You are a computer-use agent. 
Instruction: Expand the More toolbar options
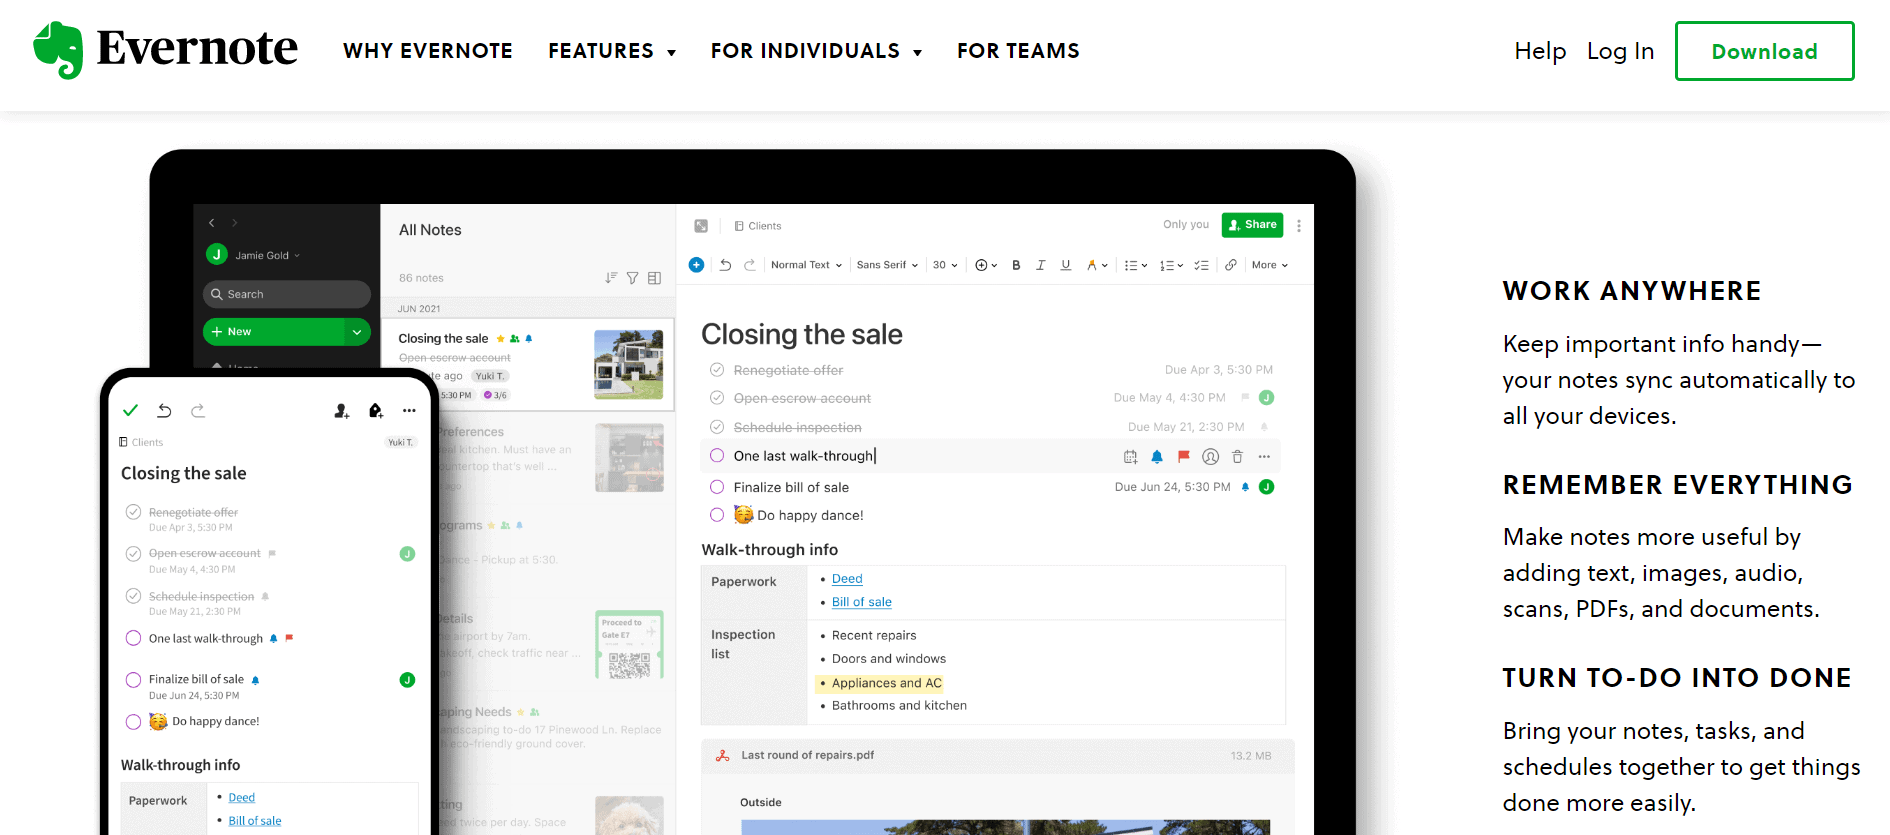[x=1270, y=265]
